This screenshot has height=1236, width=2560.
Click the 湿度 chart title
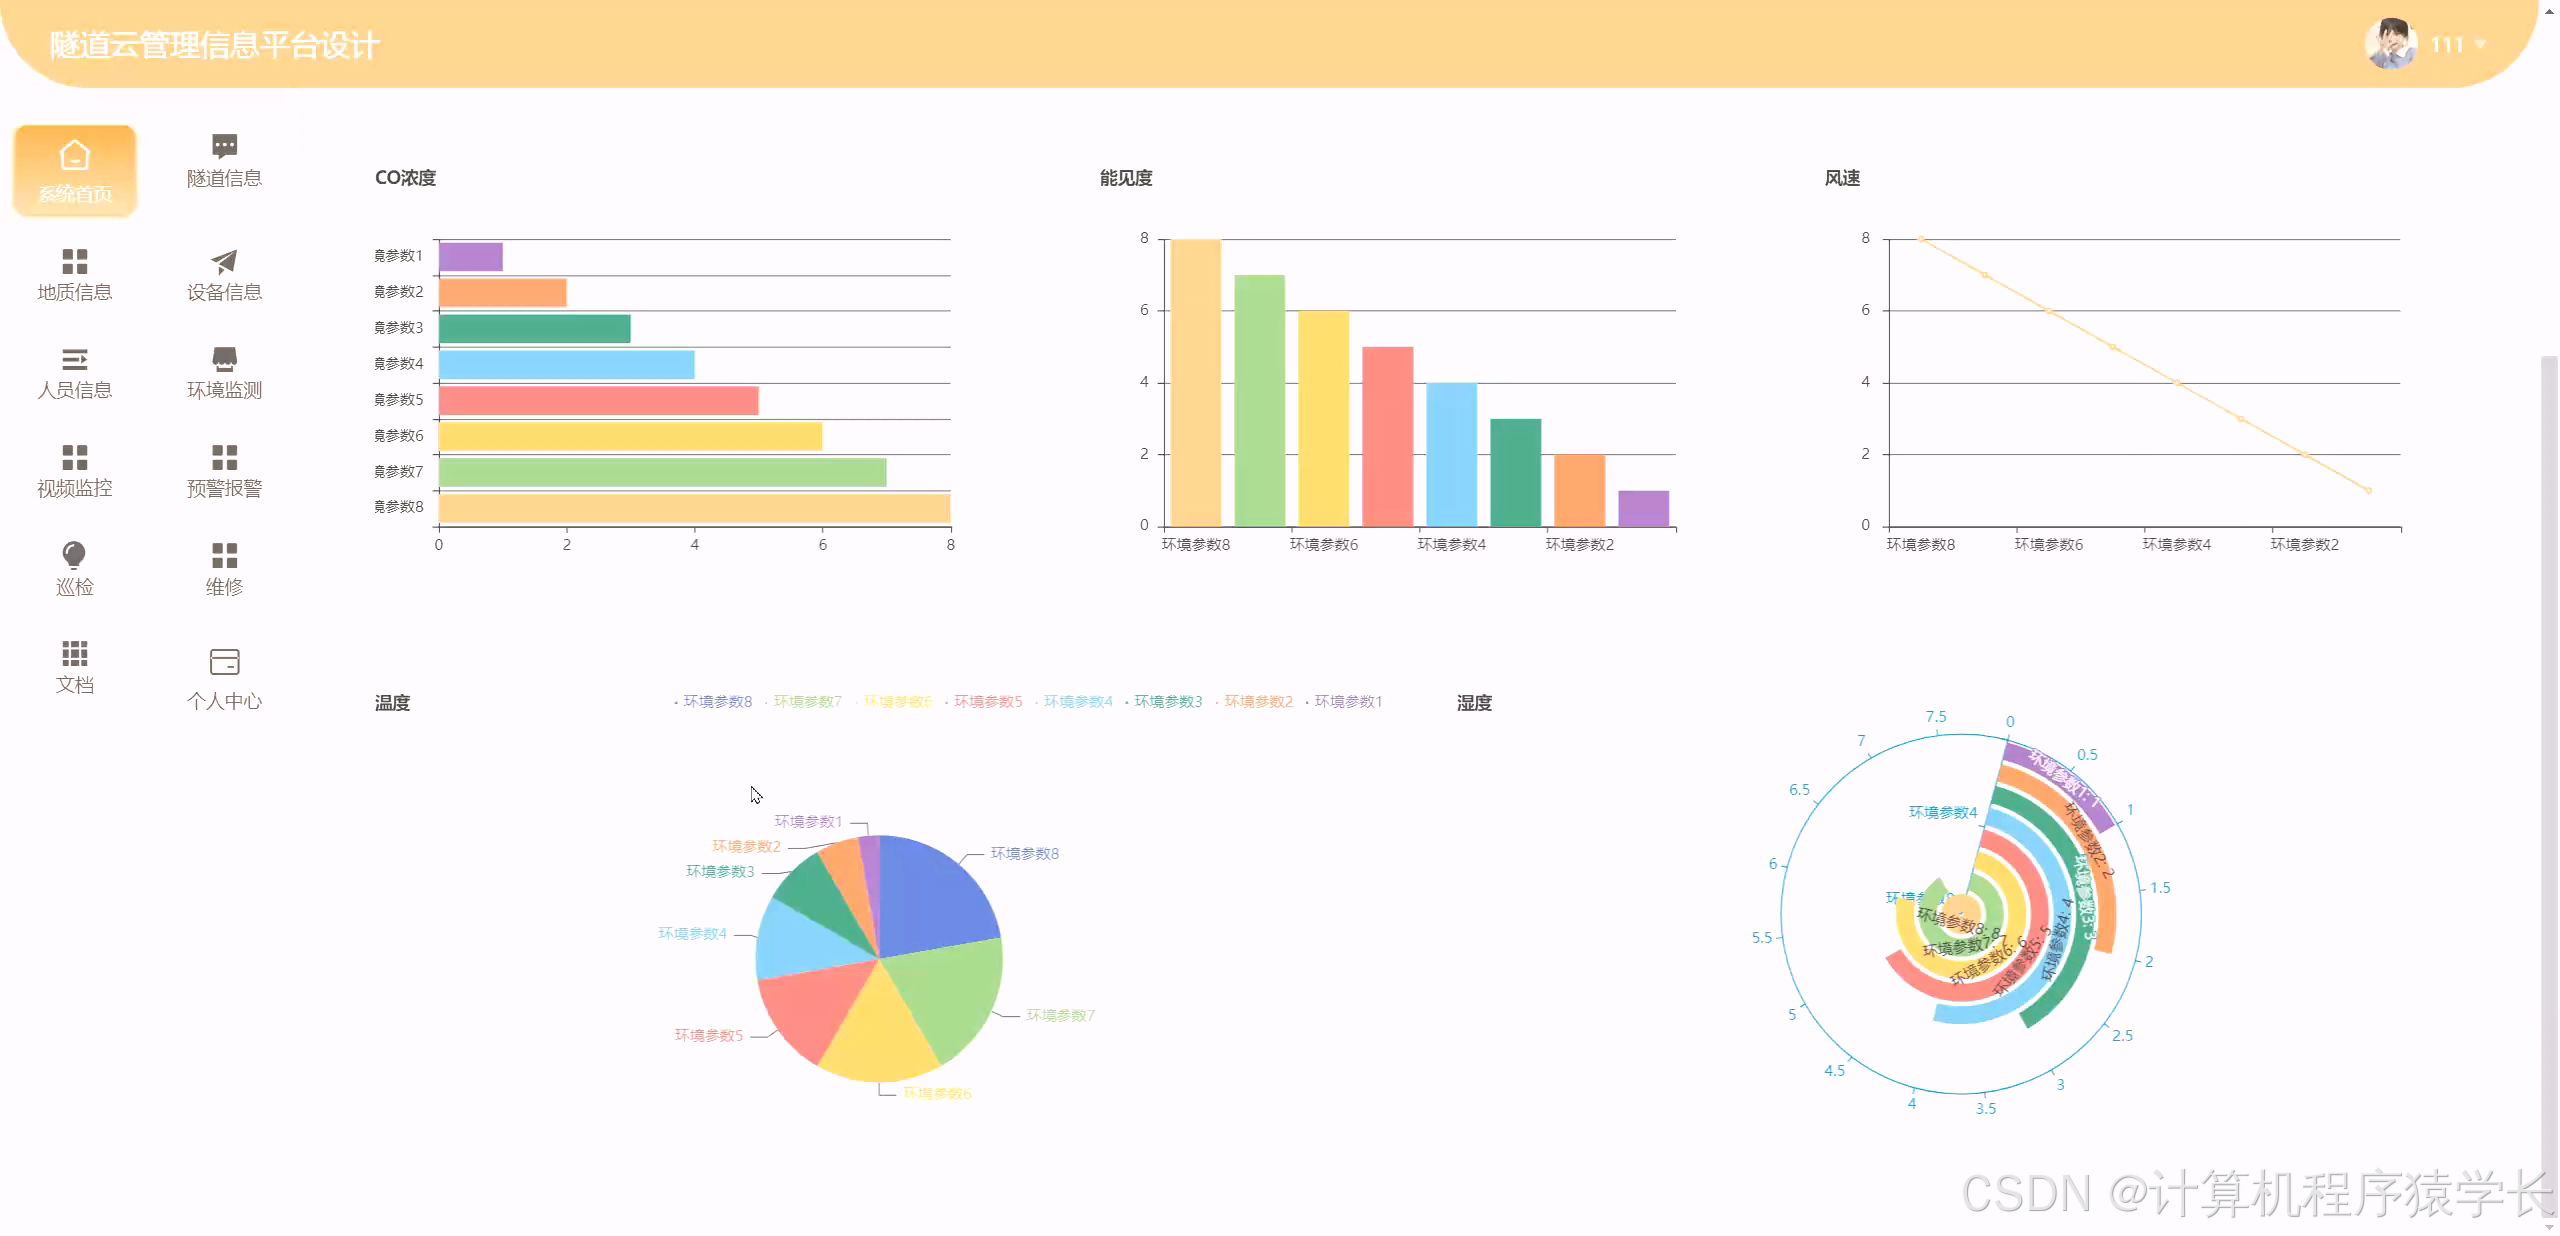1474,703
